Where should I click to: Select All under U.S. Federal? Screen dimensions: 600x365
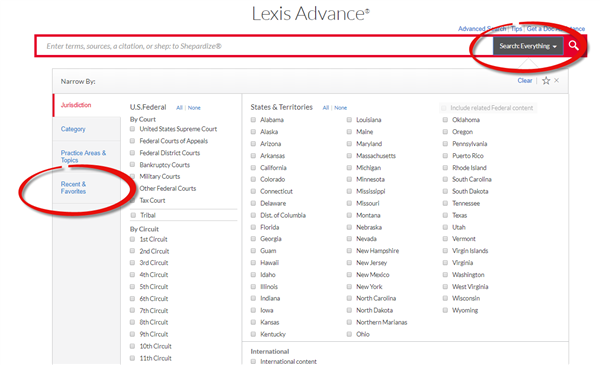(x=179, y=108)
